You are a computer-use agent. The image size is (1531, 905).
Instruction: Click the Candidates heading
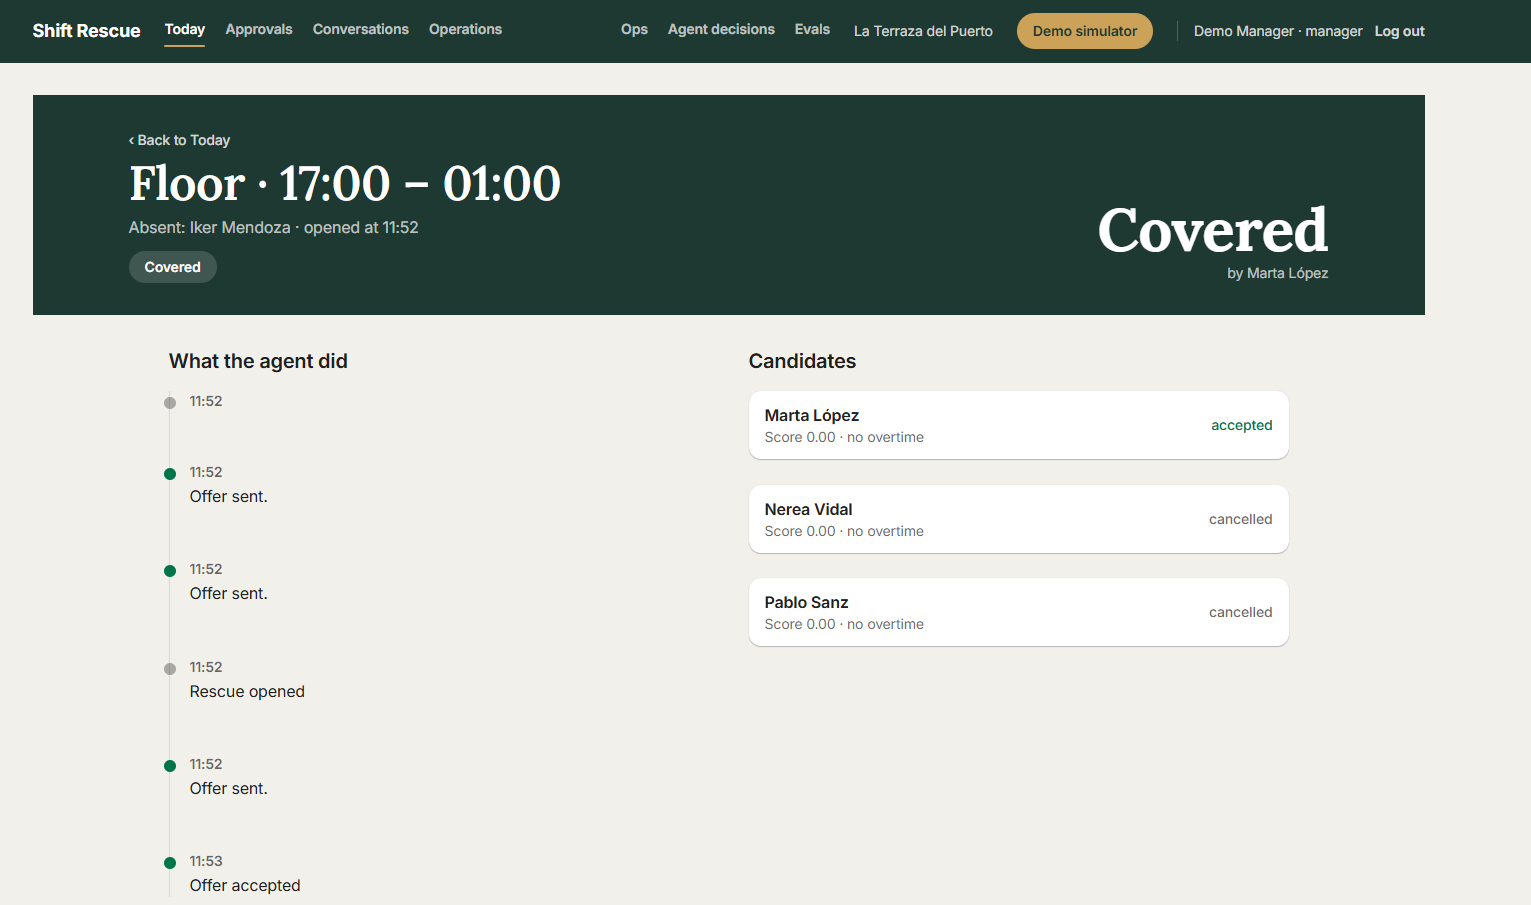tap(802, 361)
